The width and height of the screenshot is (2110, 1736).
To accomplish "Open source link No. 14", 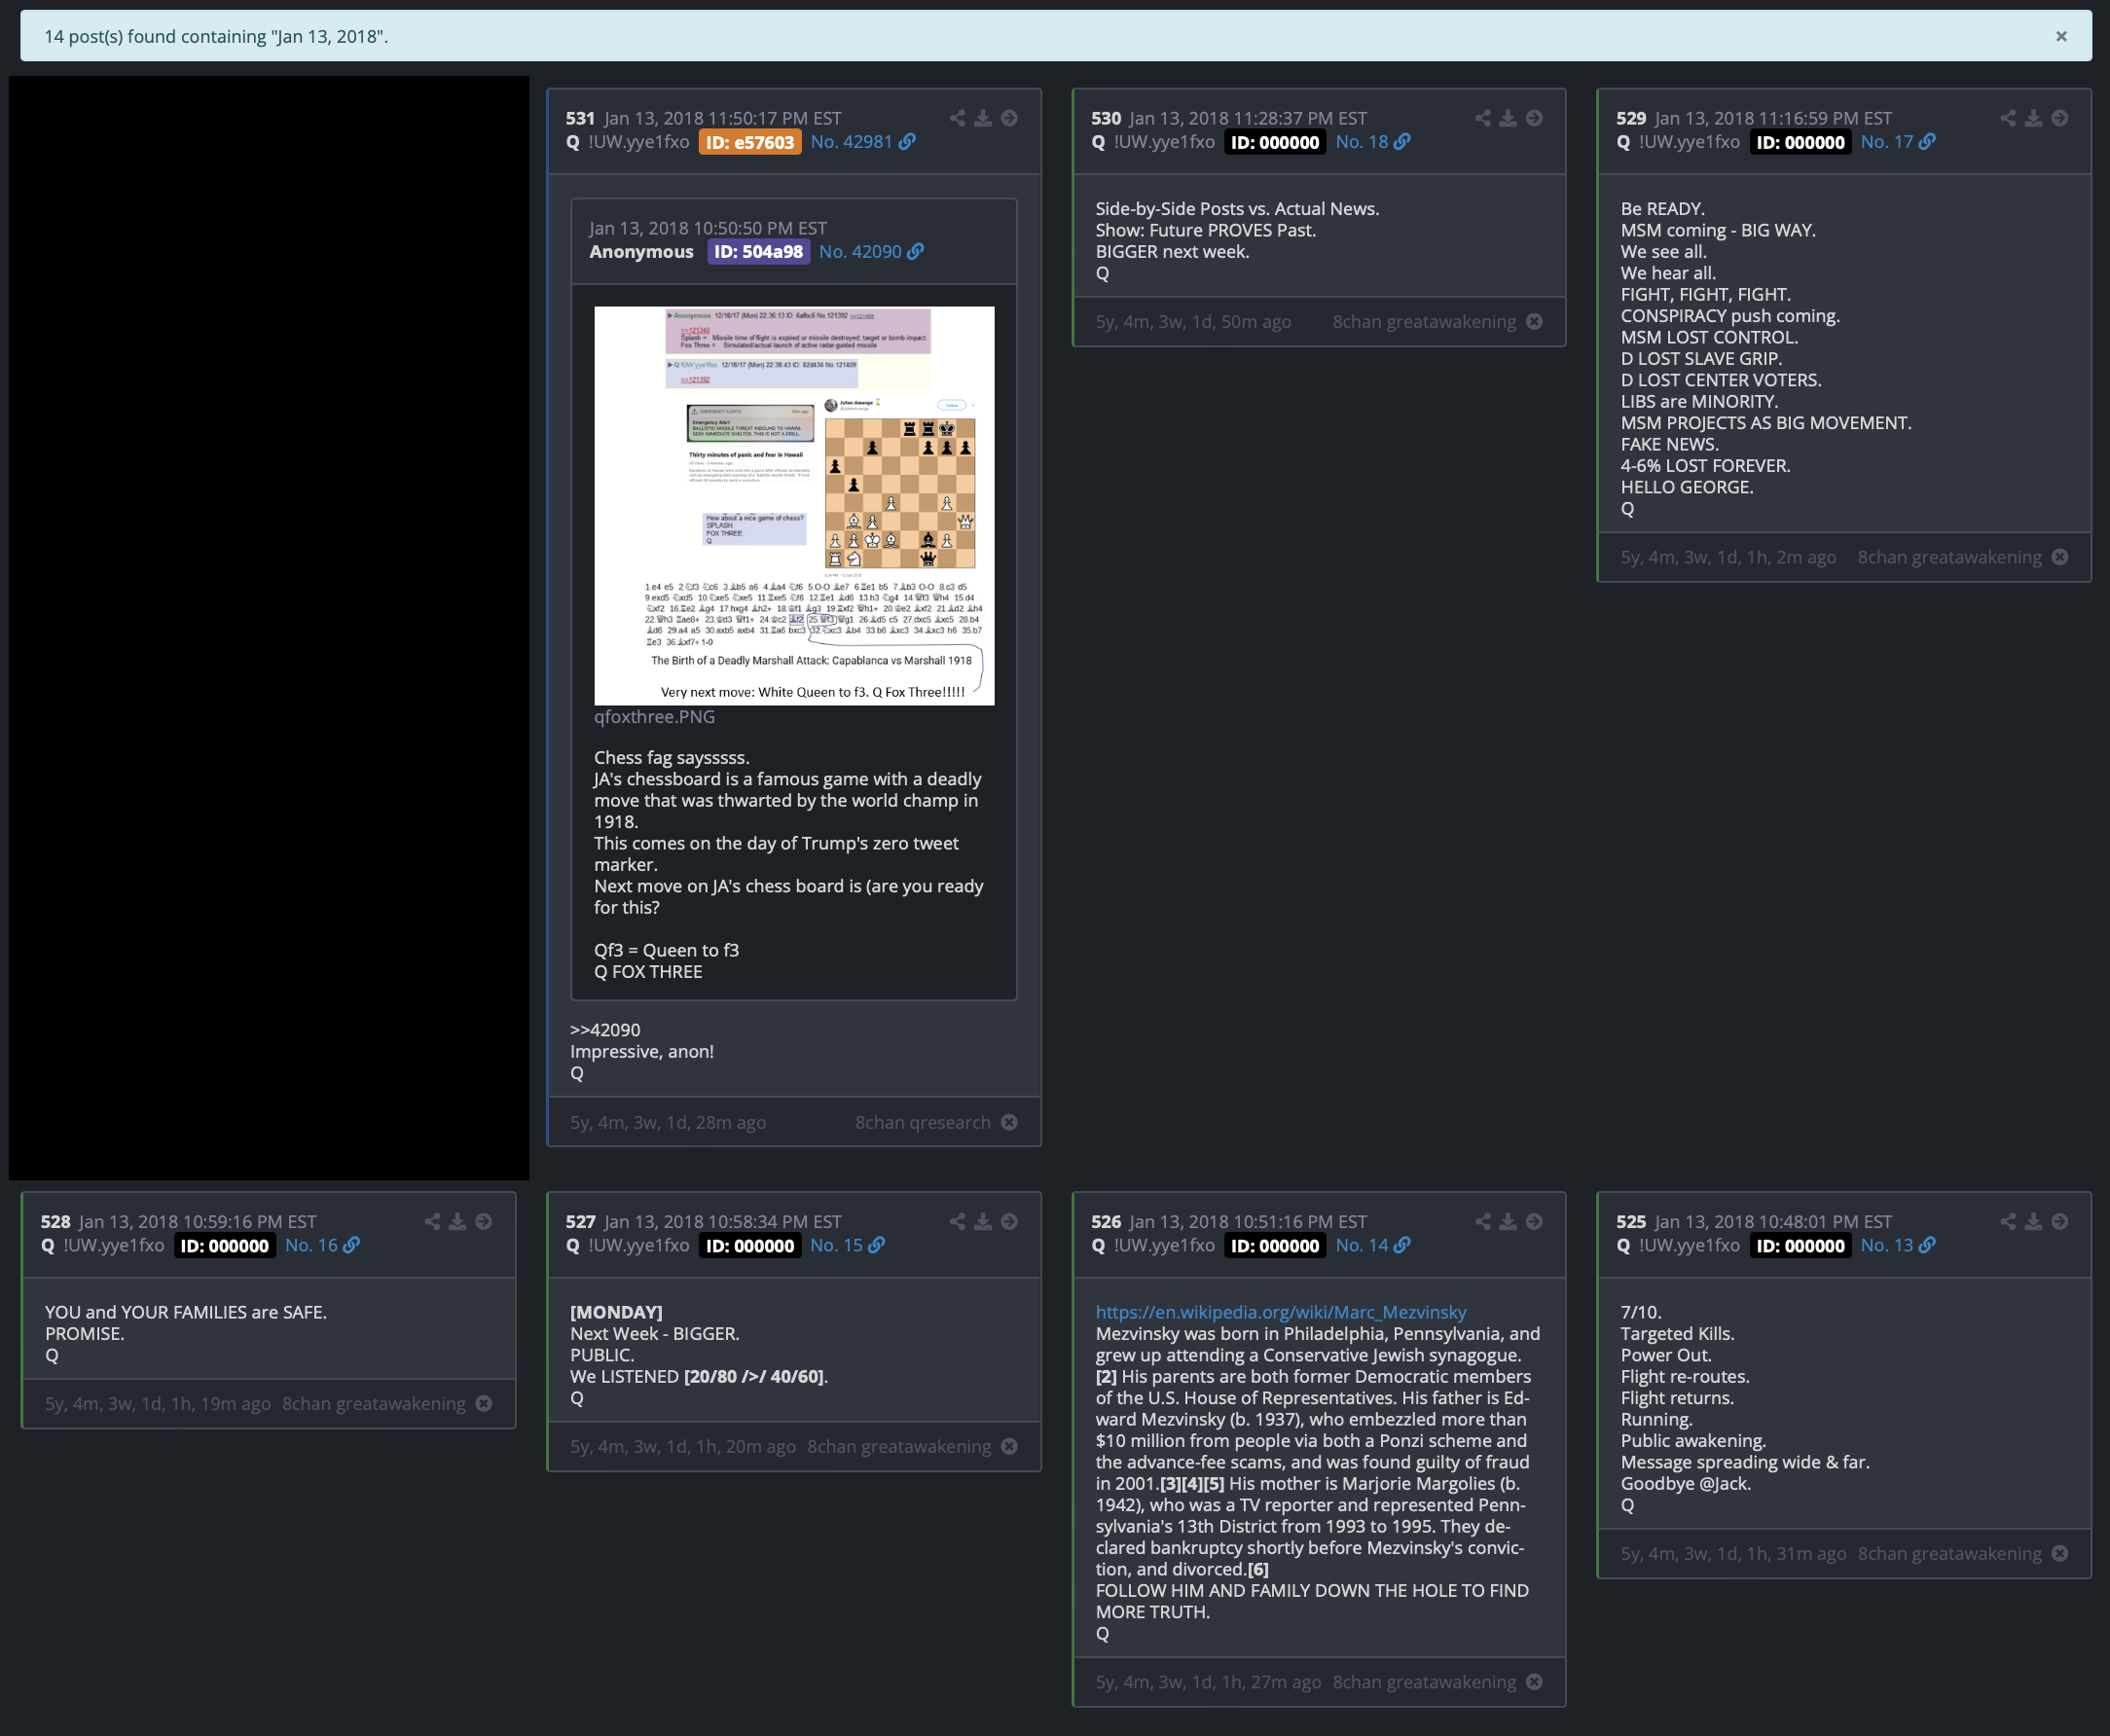I will (1372, 1245).
